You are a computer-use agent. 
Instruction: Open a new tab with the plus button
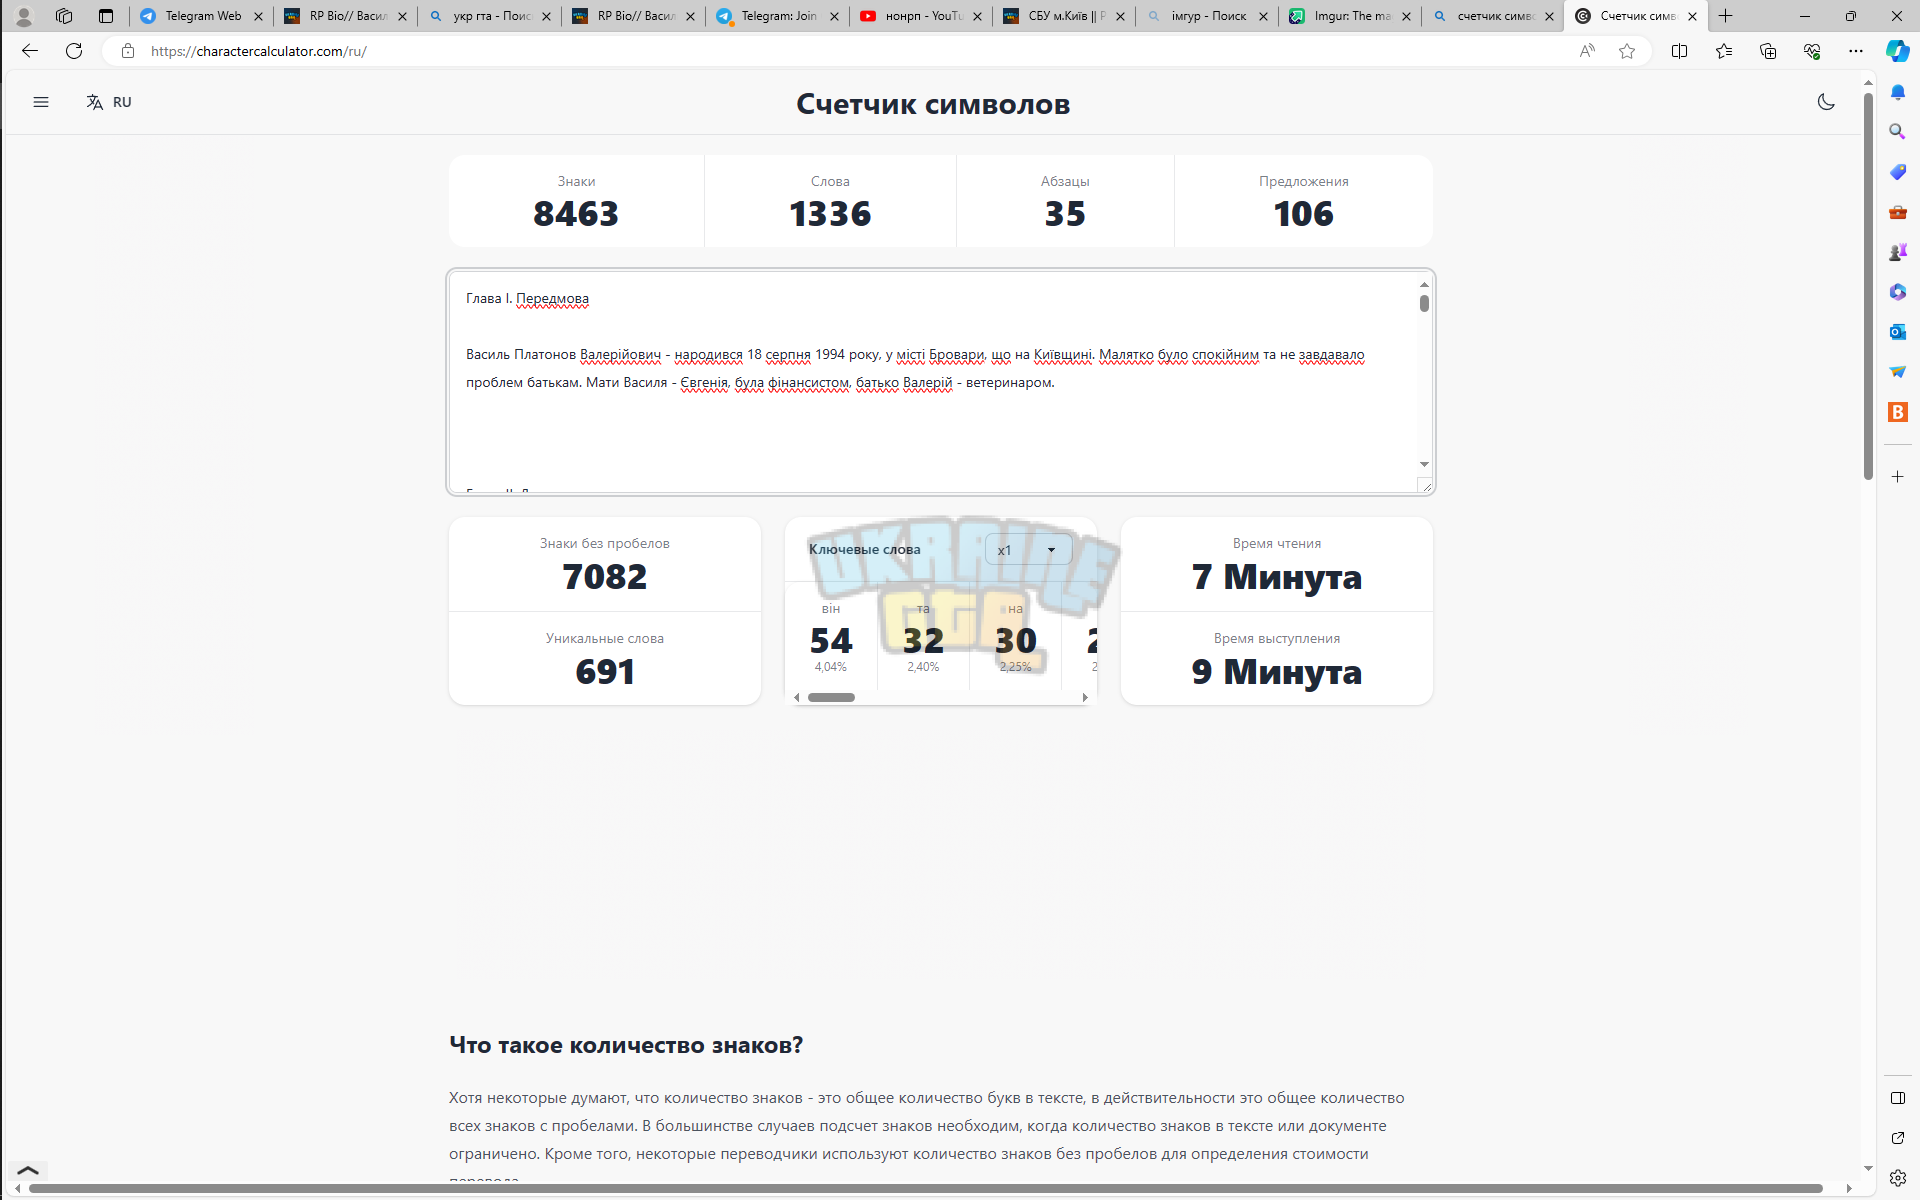(x=1726, y=16)
